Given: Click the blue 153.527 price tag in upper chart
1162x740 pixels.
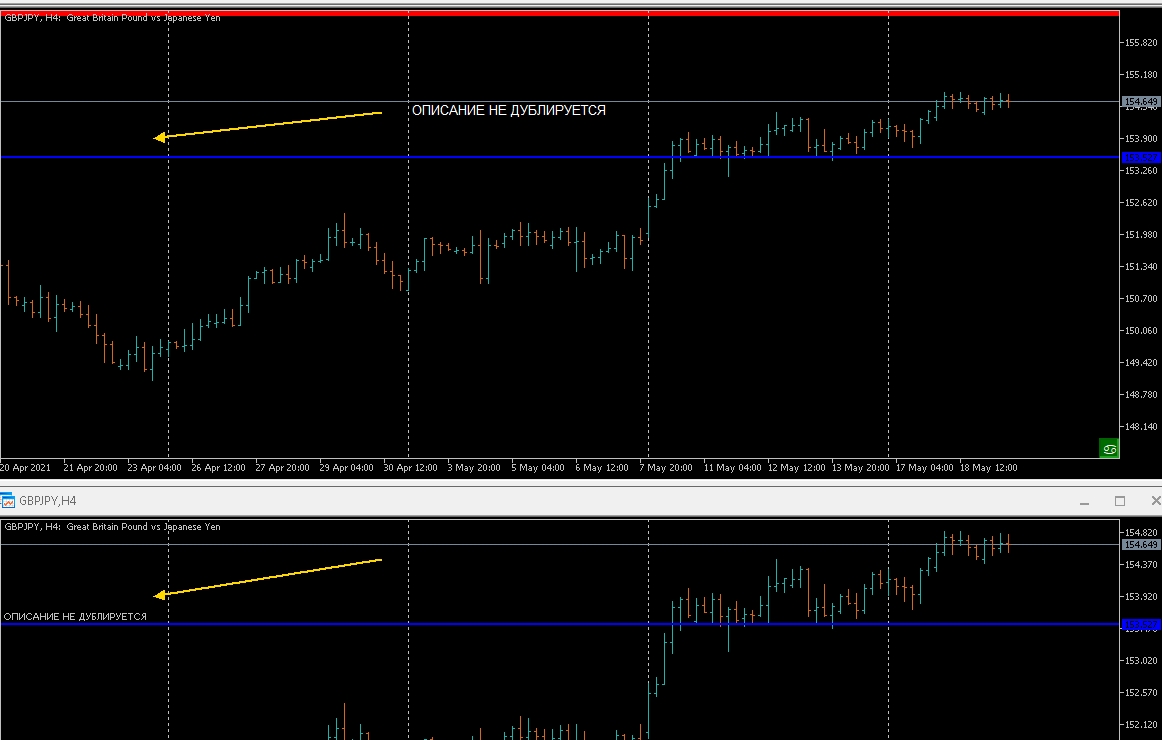Looking at the screenshot, I should point(1141,157).
